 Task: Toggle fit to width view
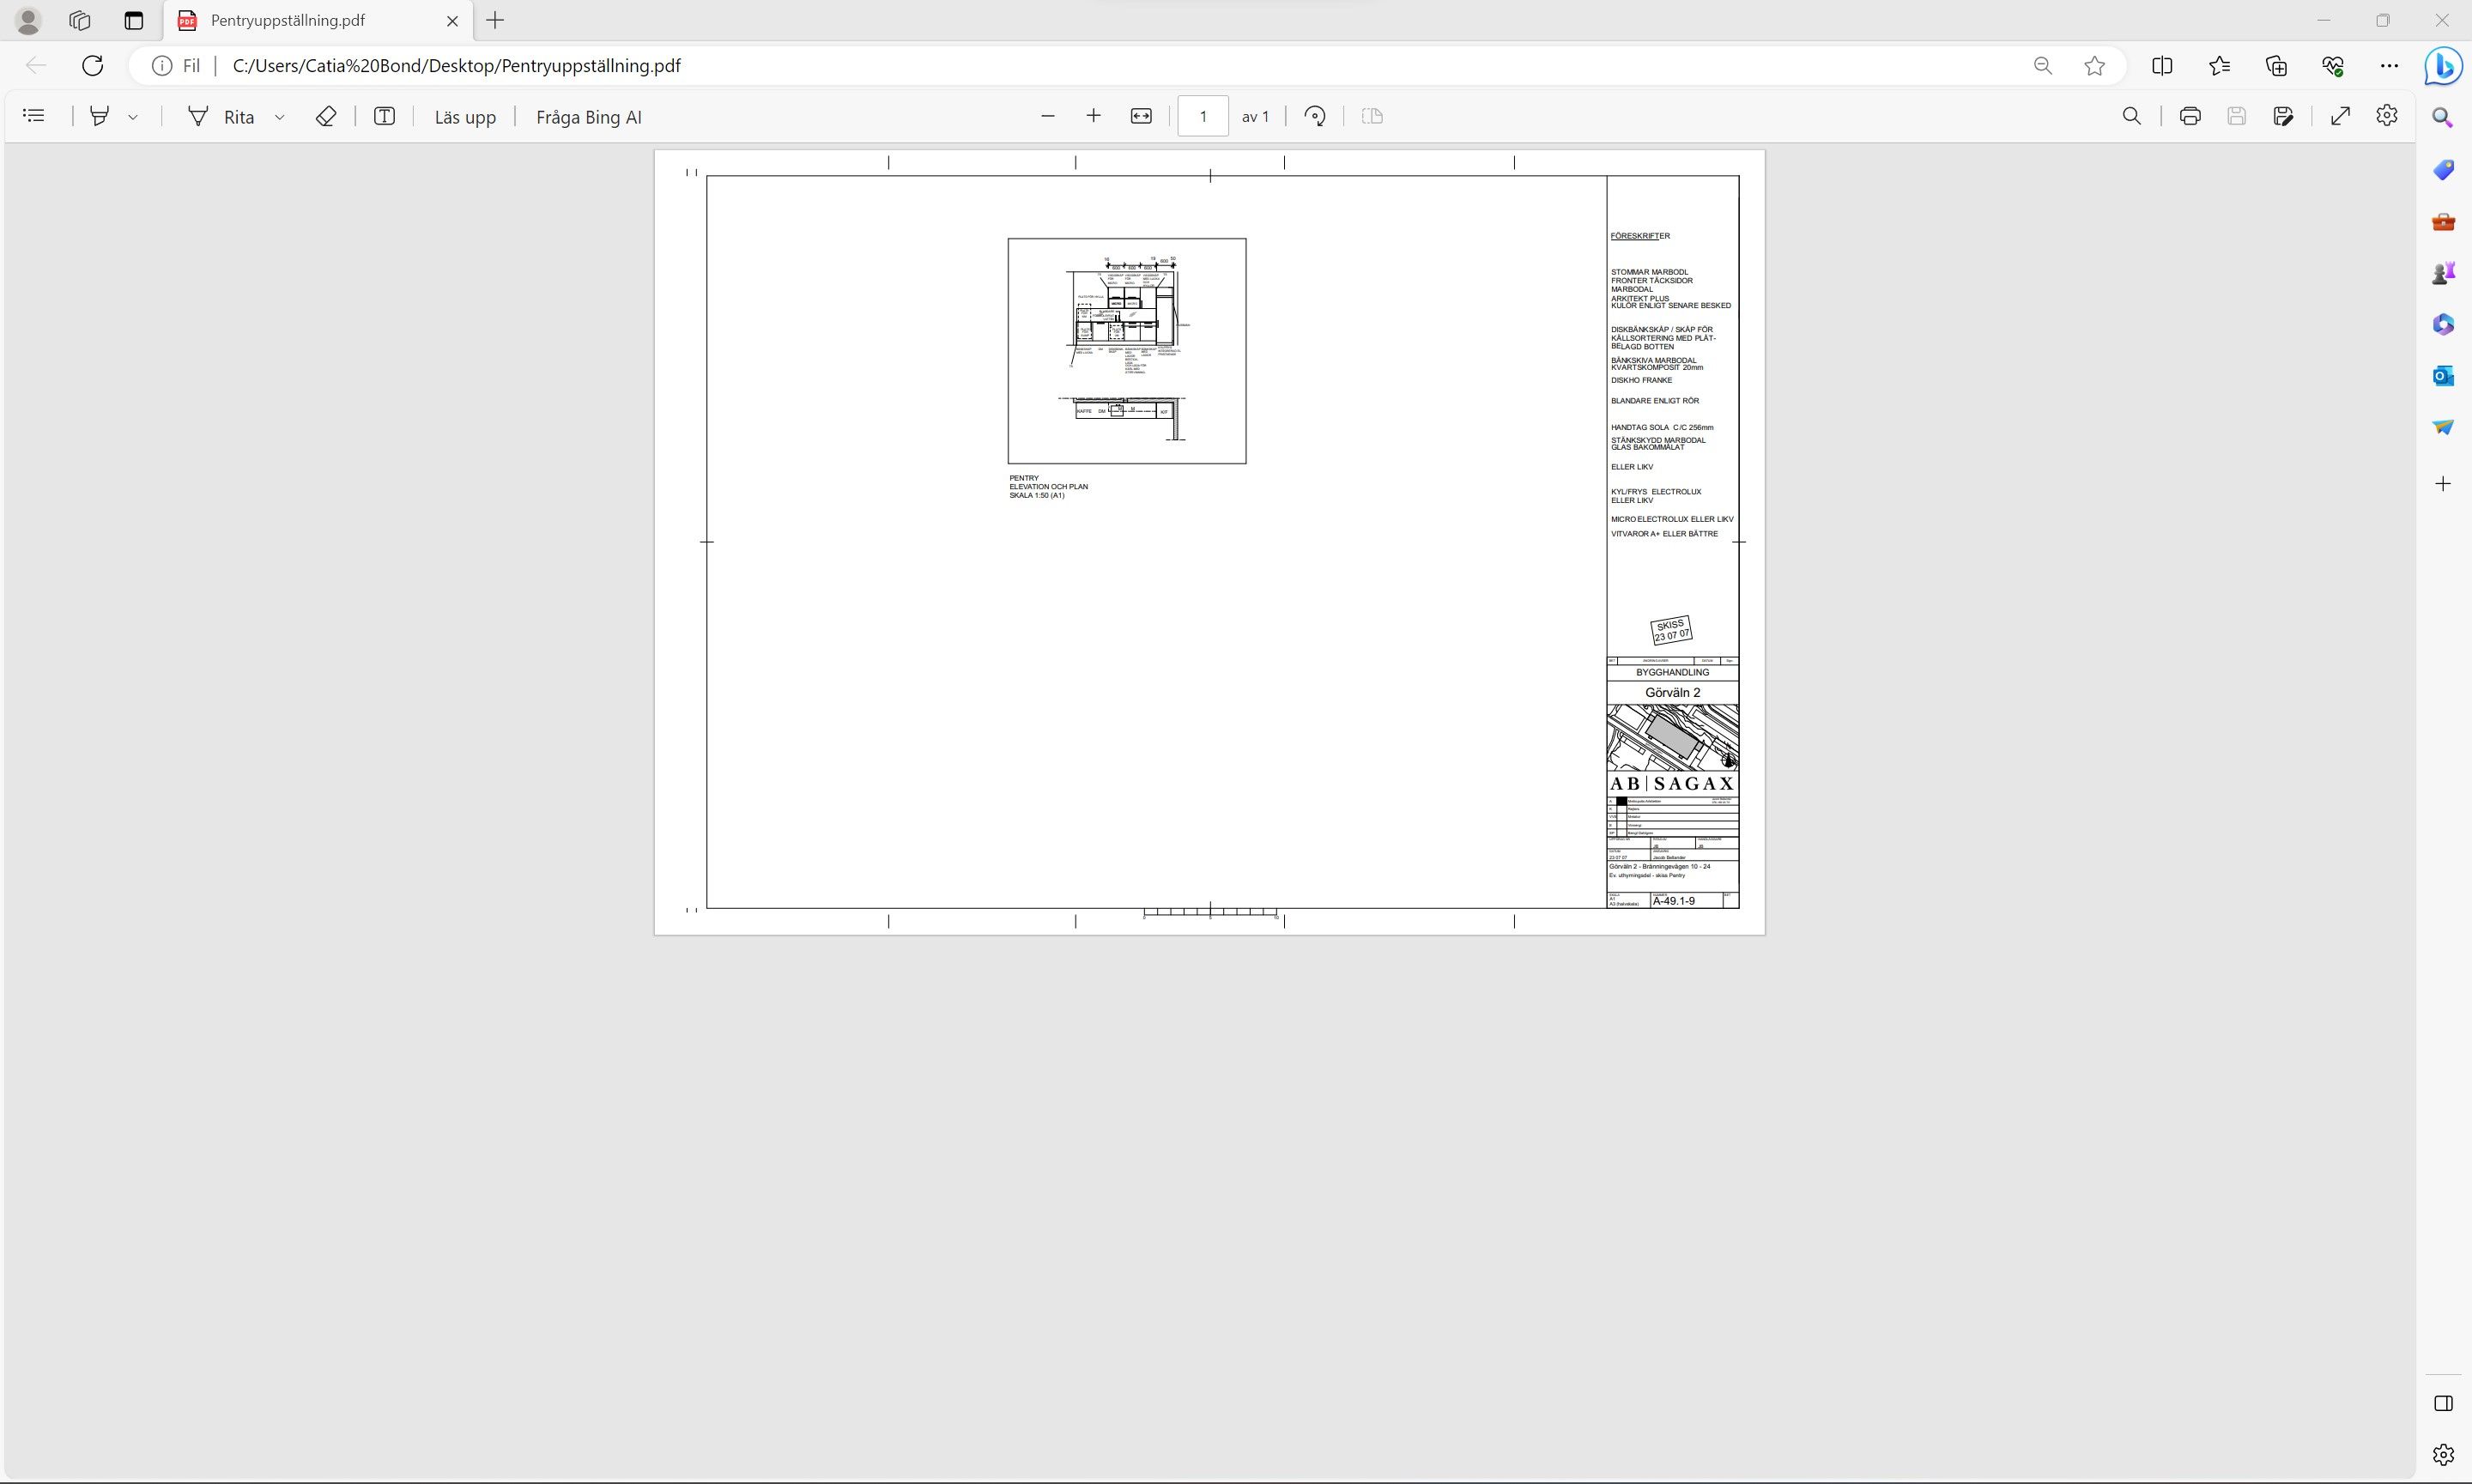tap(1141, 116)
